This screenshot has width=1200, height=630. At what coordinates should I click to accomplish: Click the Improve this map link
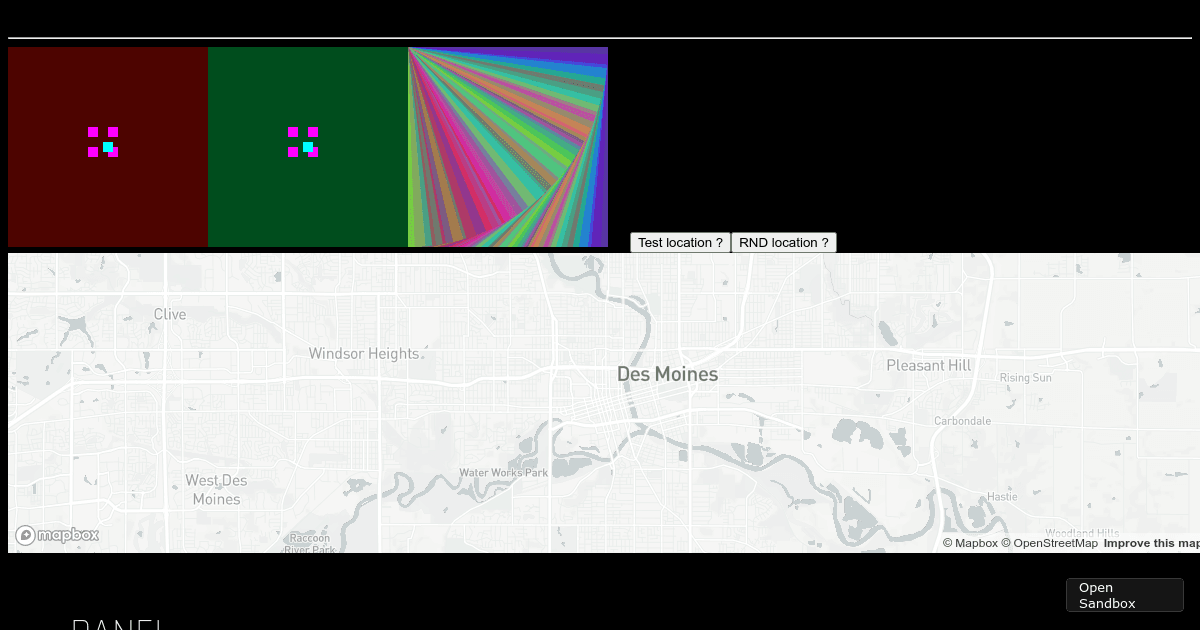click(1151, 543)
